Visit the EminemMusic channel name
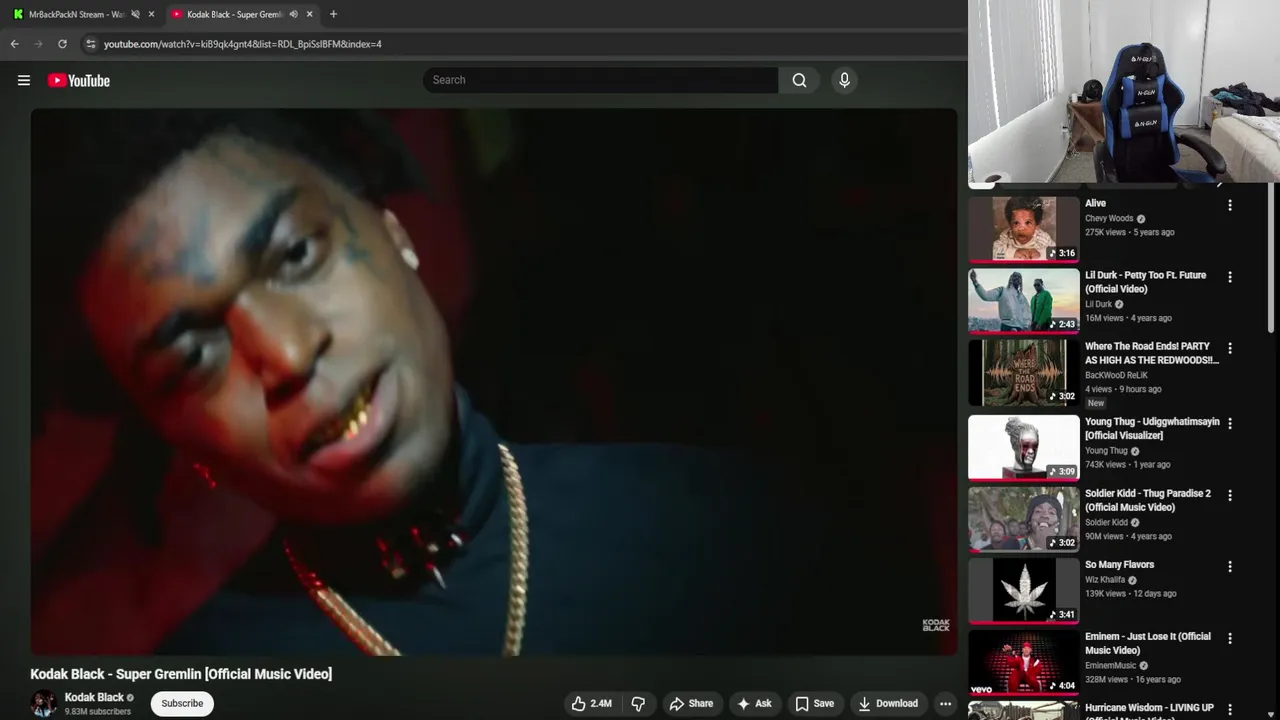Screen dimensions: 1280x720 click(x=1110, y=666)
